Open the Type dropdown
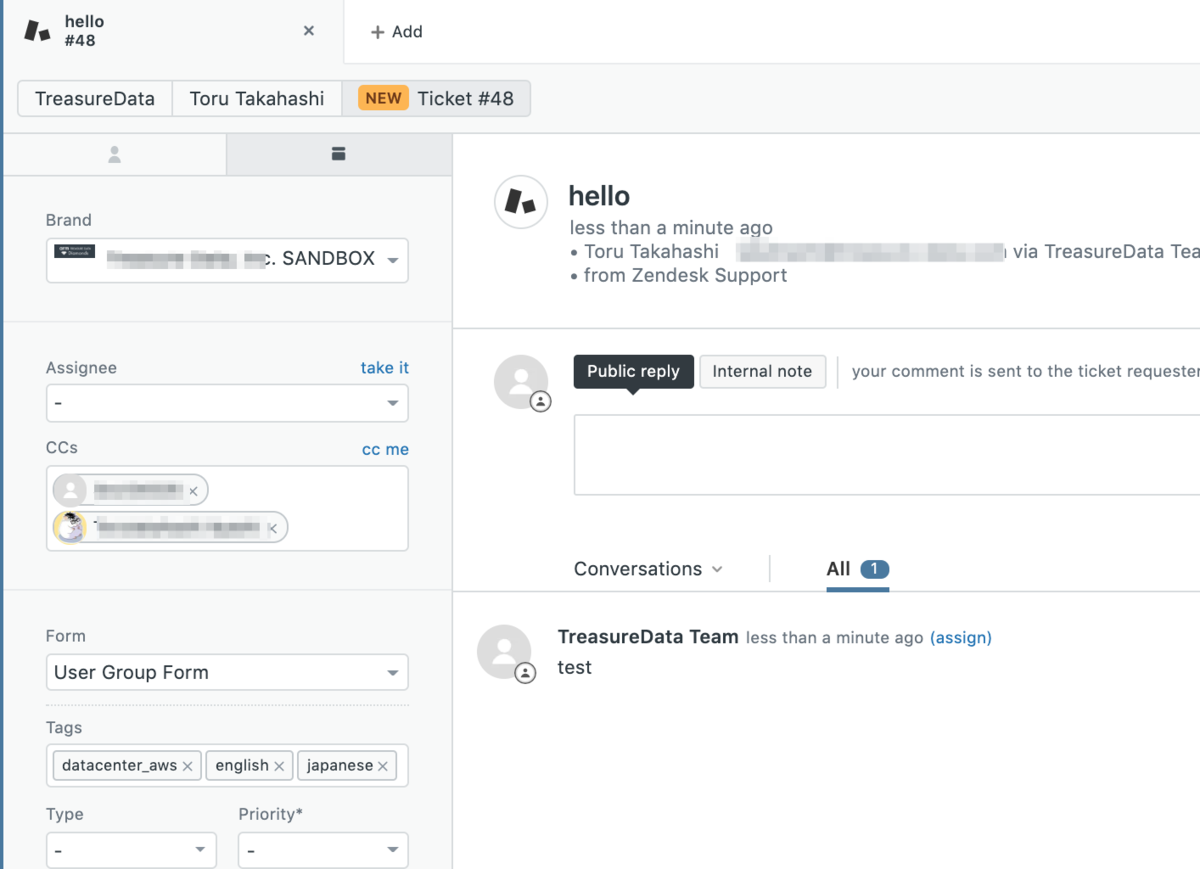 (x=131, y=850)
